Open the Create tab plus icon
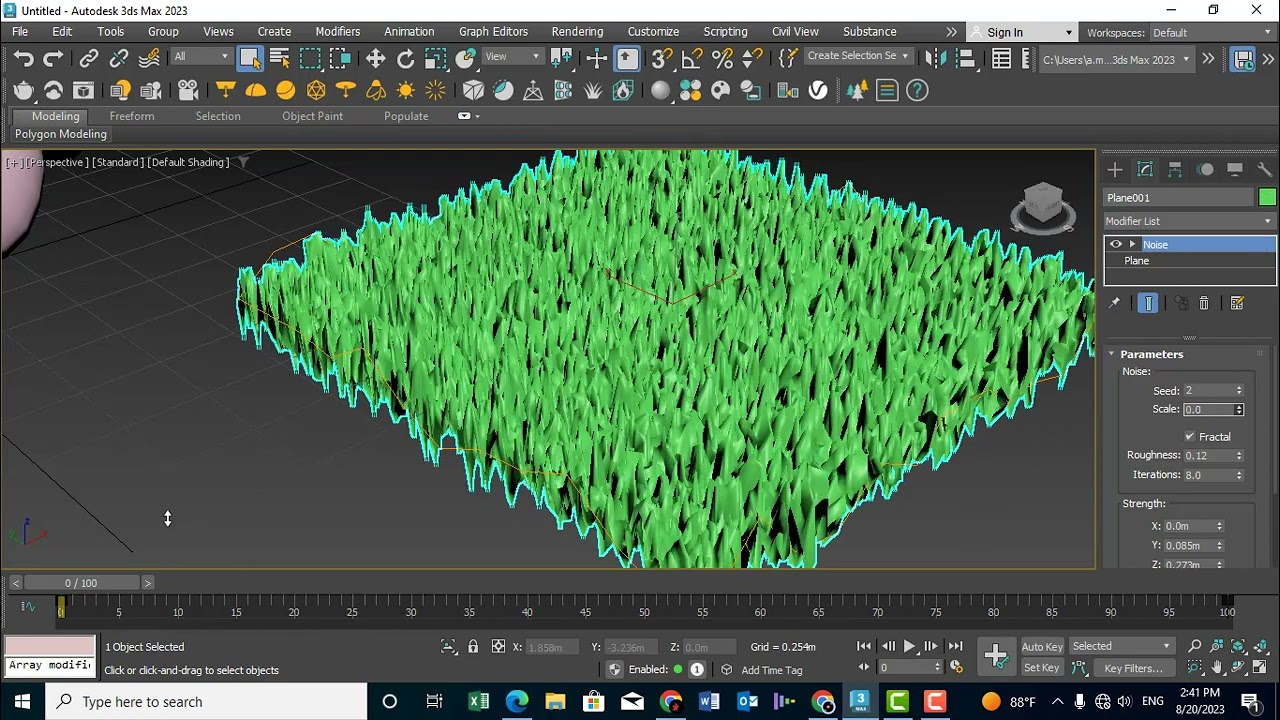The height and width of the screenshot is (720, 1280). [x=1115, y=170]
